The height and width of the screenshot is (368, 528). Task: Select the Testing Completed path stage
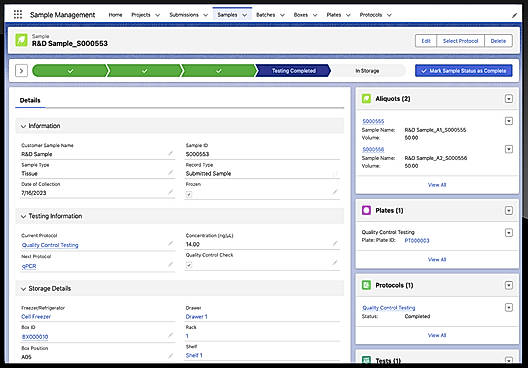294,71
